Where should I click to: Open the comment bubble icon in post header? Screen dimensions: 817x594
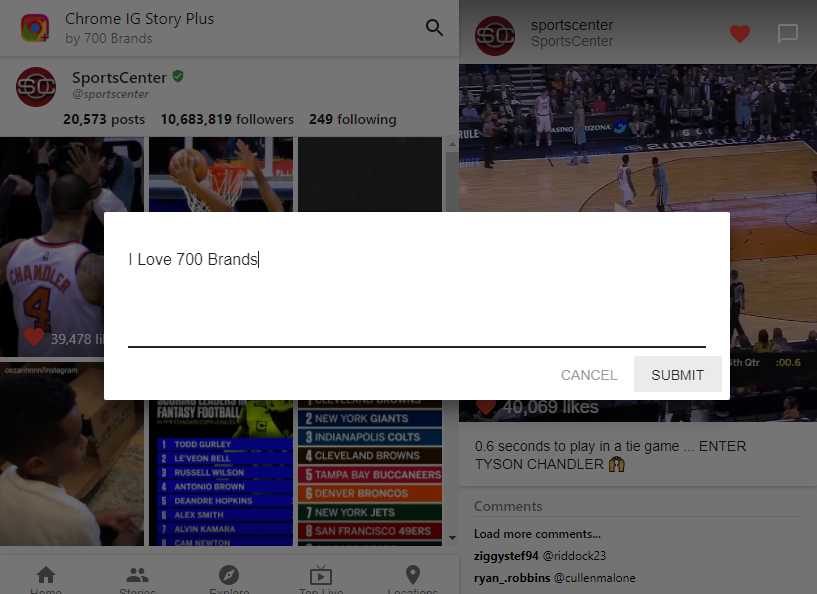787,34
